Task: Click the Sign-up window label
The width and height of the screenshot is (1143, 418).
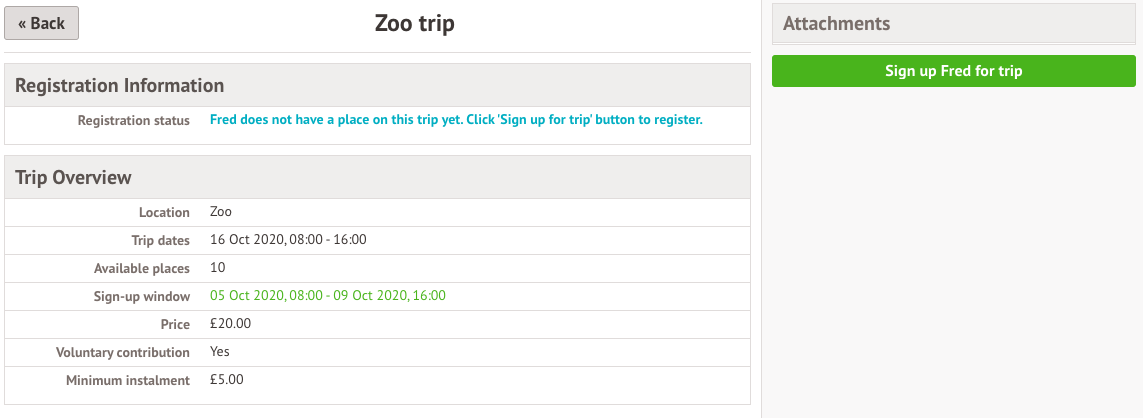Action: click(141, 296)
